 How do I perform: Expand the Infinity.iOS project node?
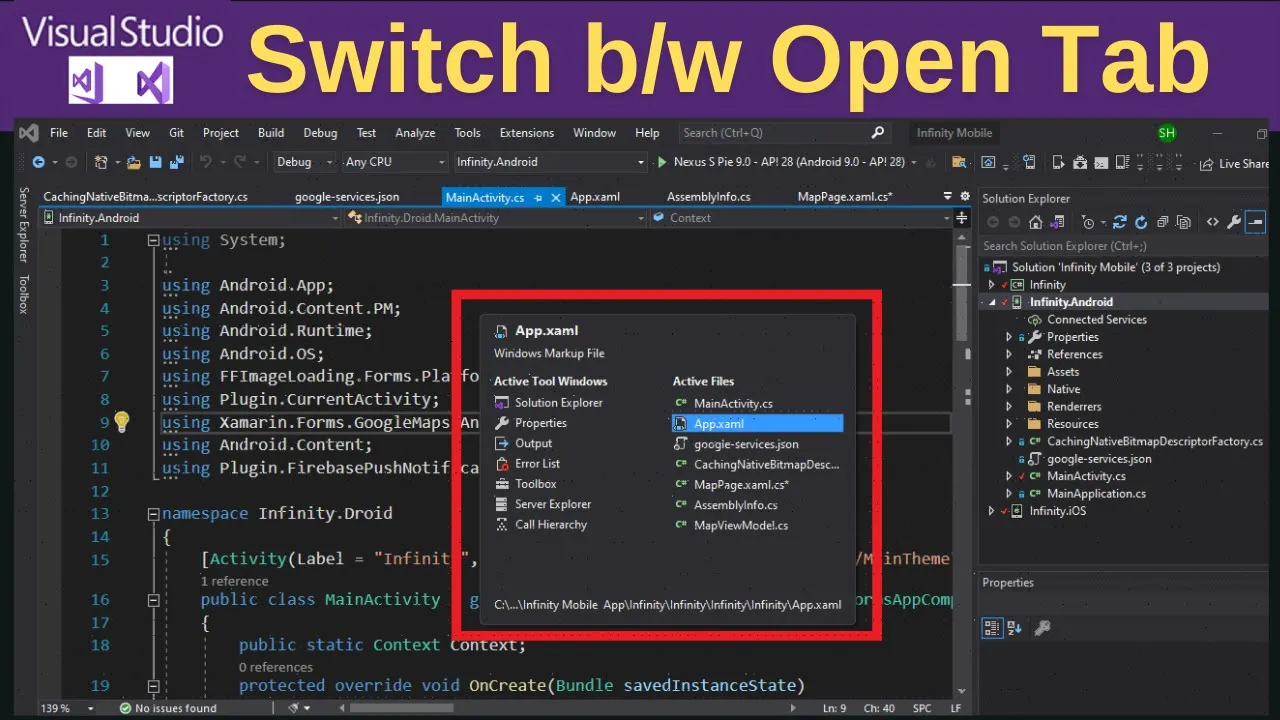(991, 511)
